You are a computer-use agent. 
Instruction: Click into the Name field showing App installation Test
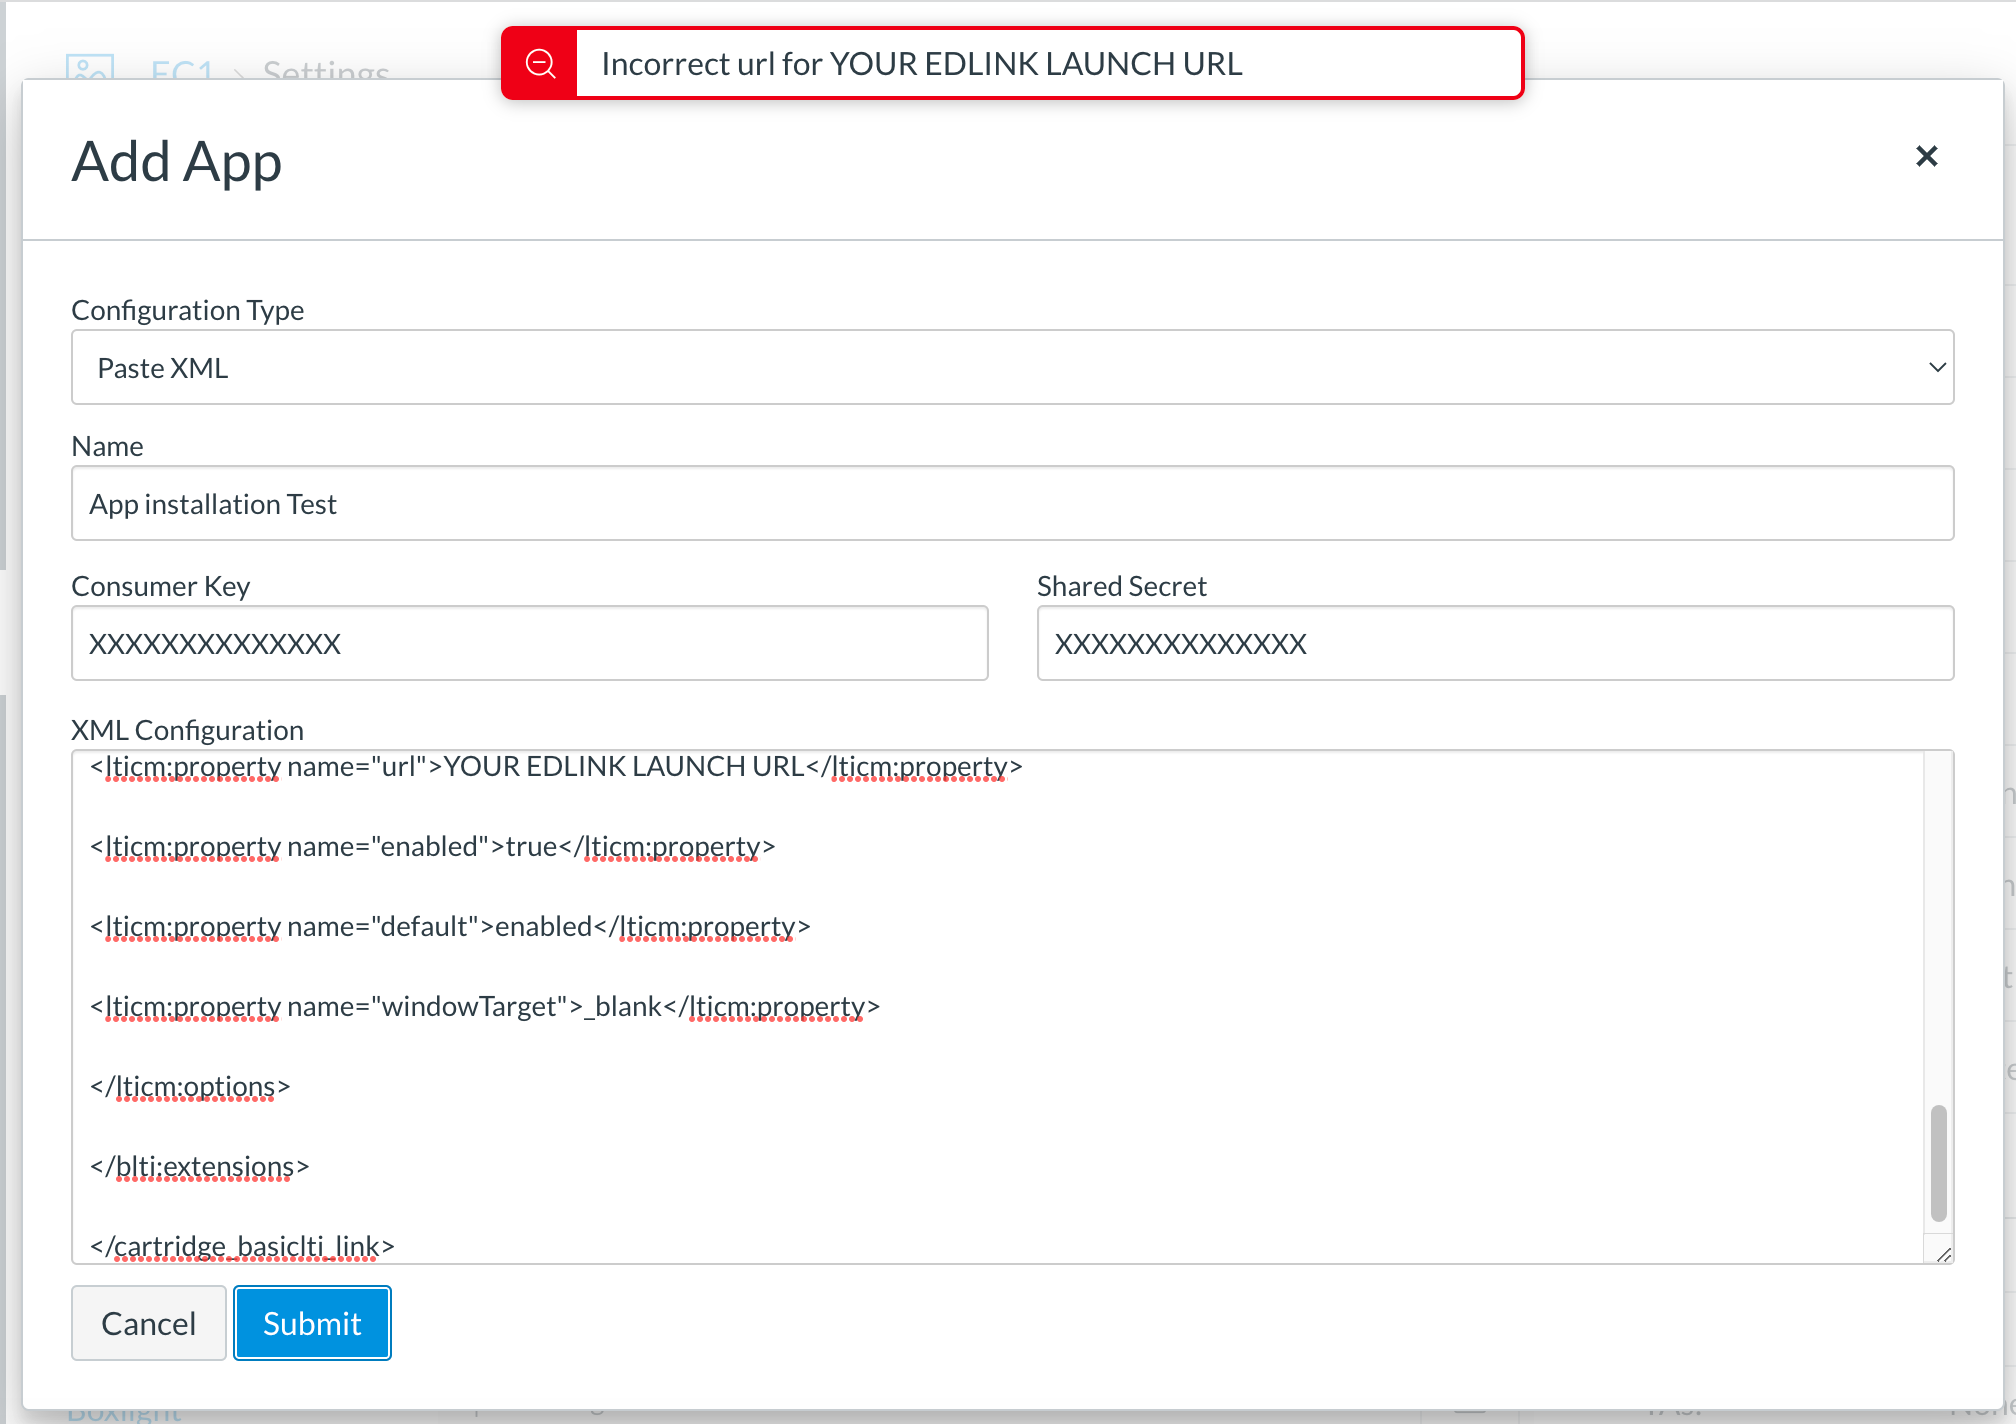coord(1012,503)
